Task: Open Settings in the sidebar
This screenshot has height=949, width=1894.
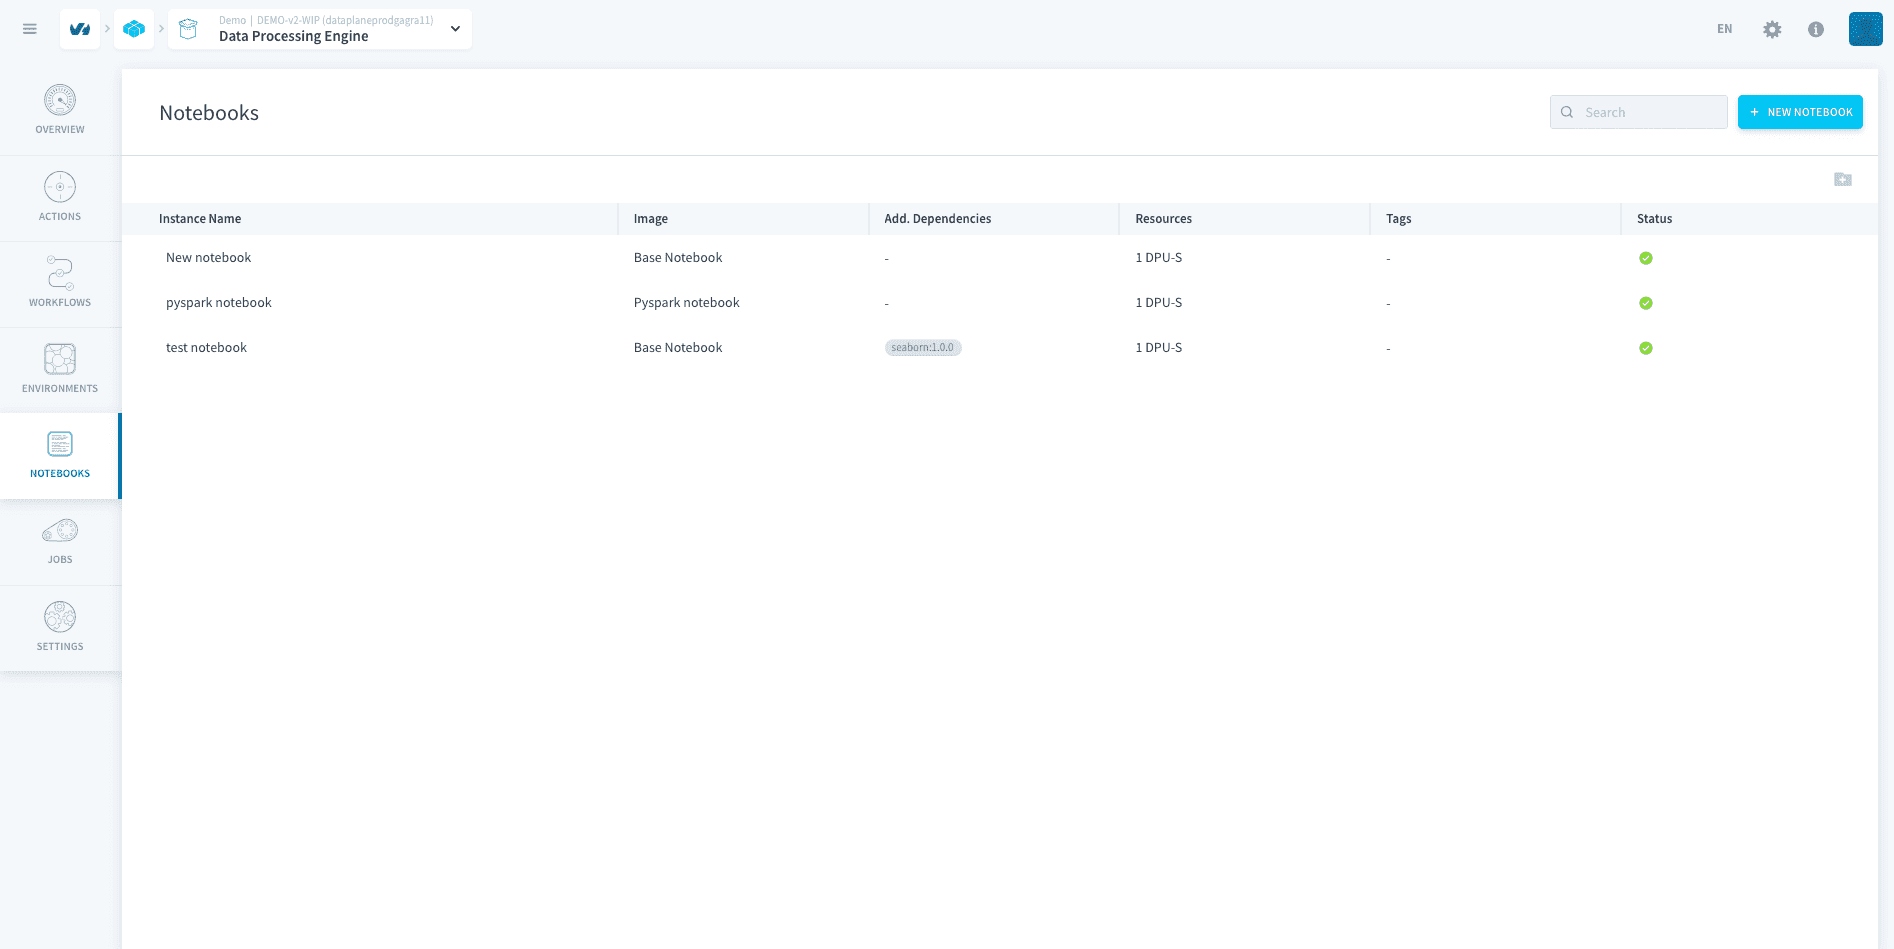Action: coord(60,628)
